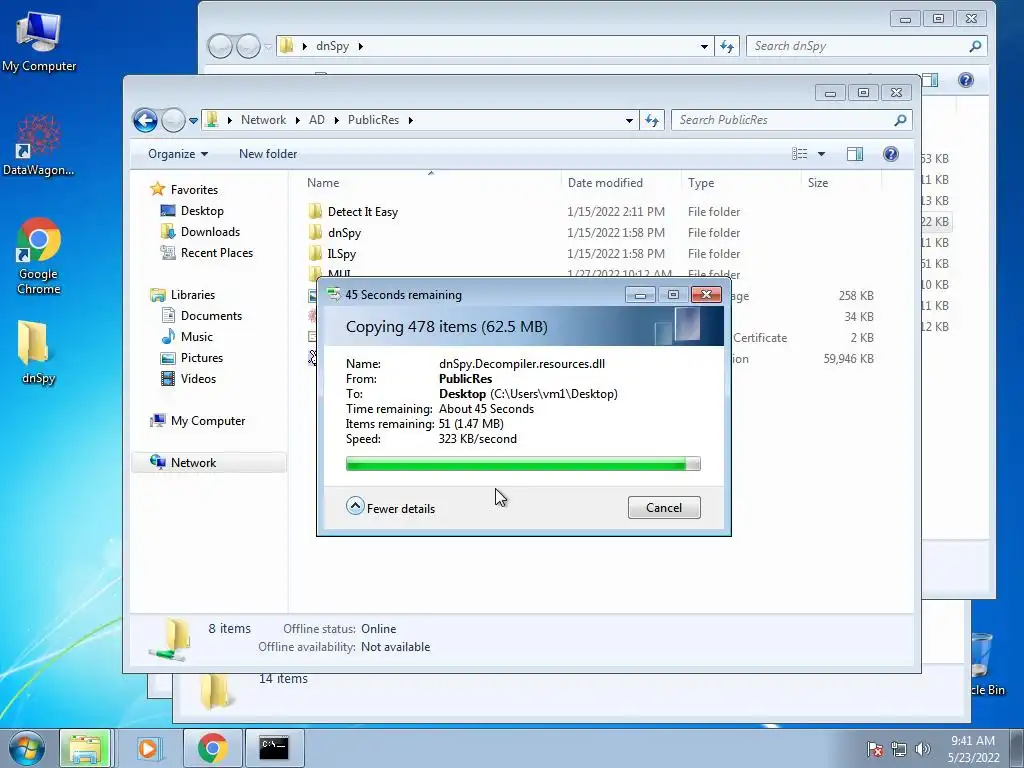
Task: Click volume speaker icon in tray
Action: 922,749
